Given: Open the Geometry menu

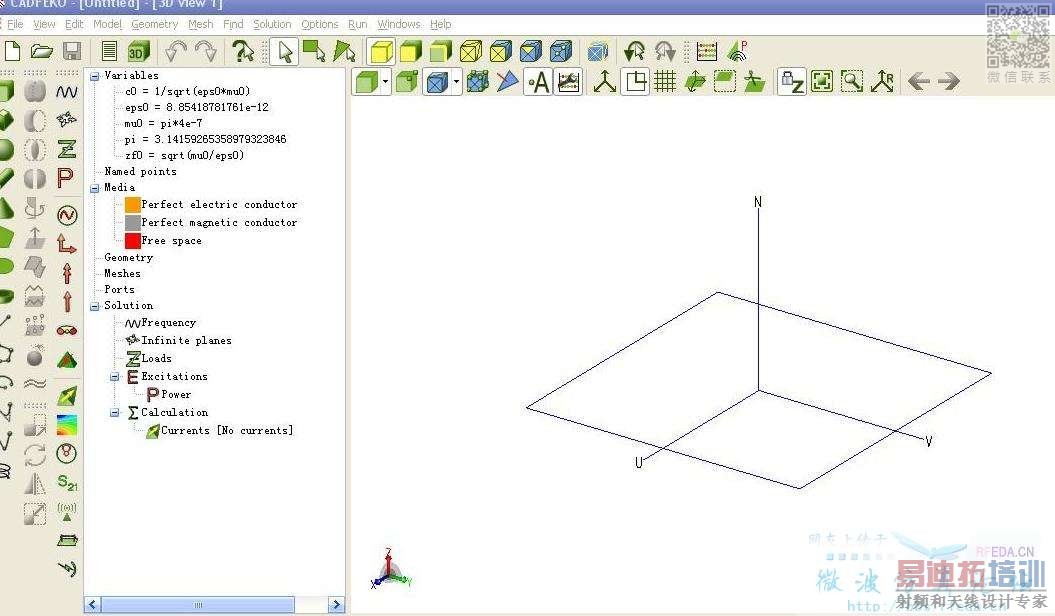Looking at the screenshot, I should [x=154, y=24].
